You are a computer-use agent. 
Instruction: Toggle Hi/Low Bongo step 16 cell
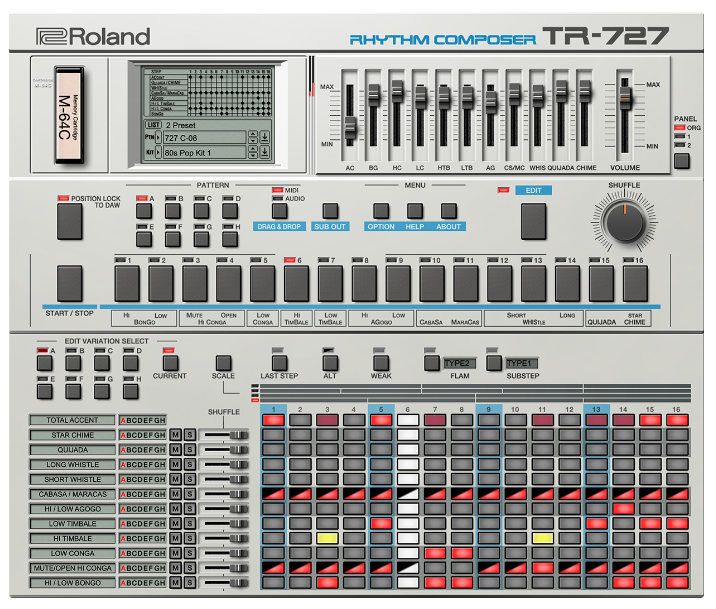(677, 583)
